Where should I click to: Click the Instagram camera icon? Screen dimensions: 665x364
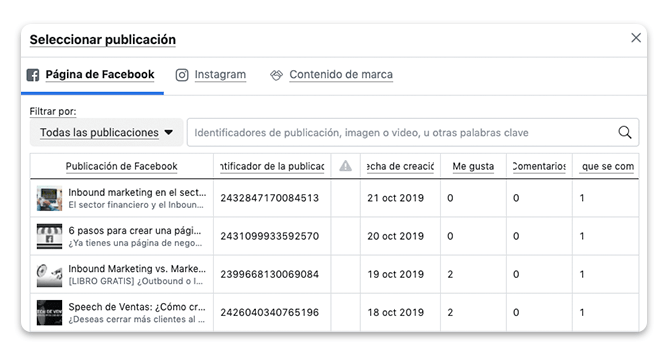tap(182, 75)
